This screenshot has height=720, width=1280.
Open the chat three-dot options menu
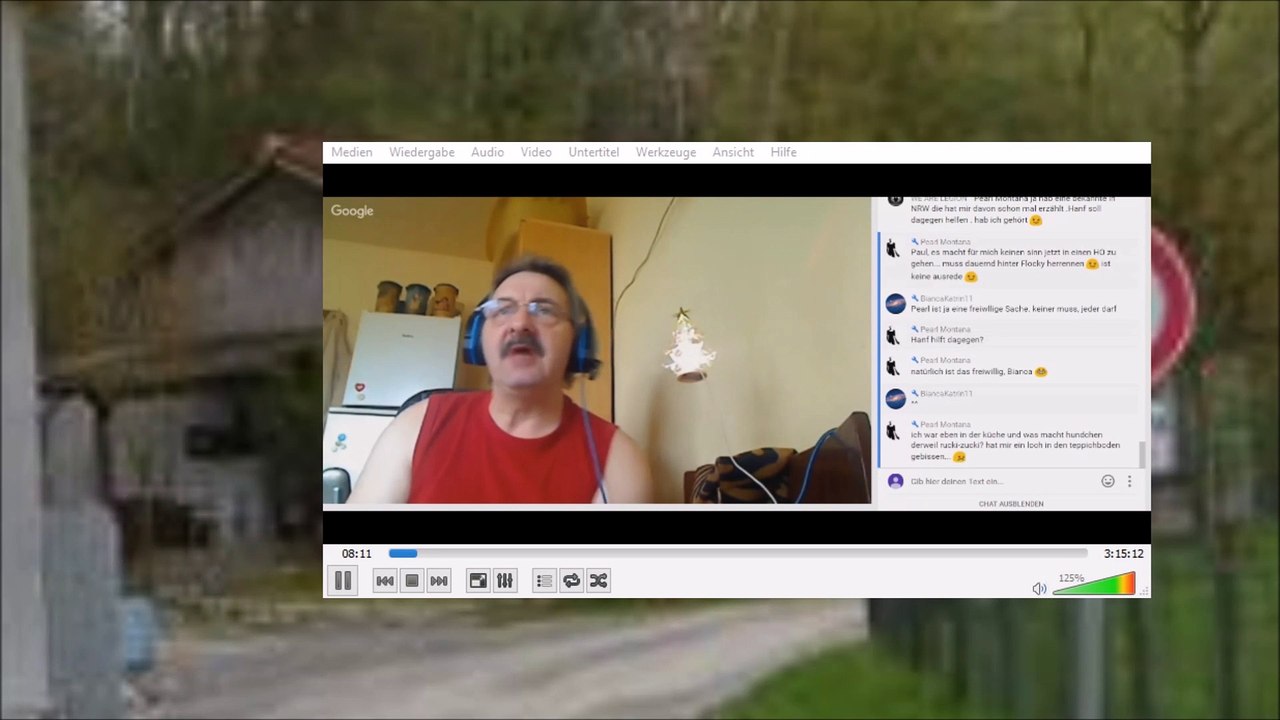1129,481
